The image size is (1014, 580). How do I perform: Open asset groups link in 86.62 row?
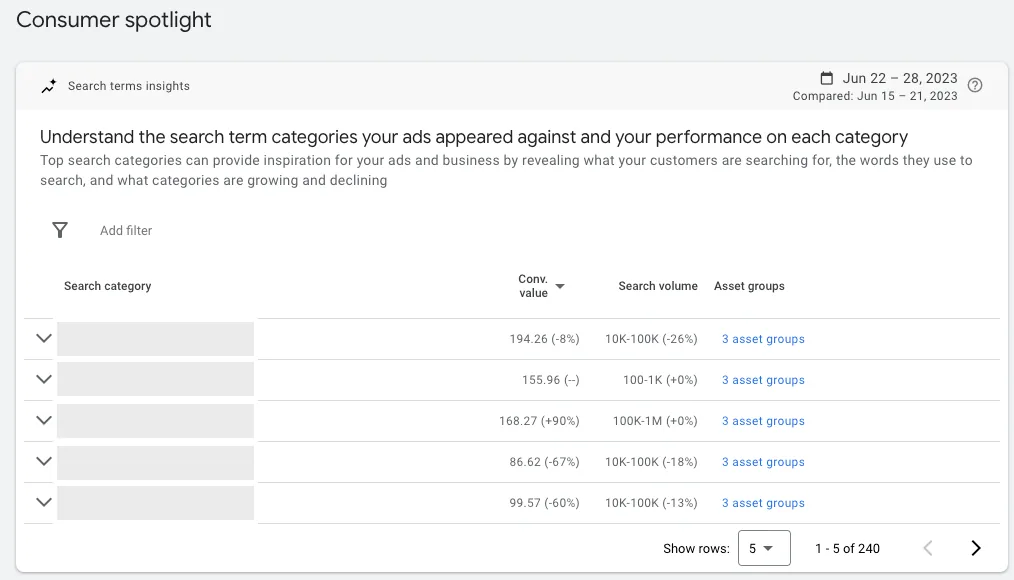click(x=763, y=462)
